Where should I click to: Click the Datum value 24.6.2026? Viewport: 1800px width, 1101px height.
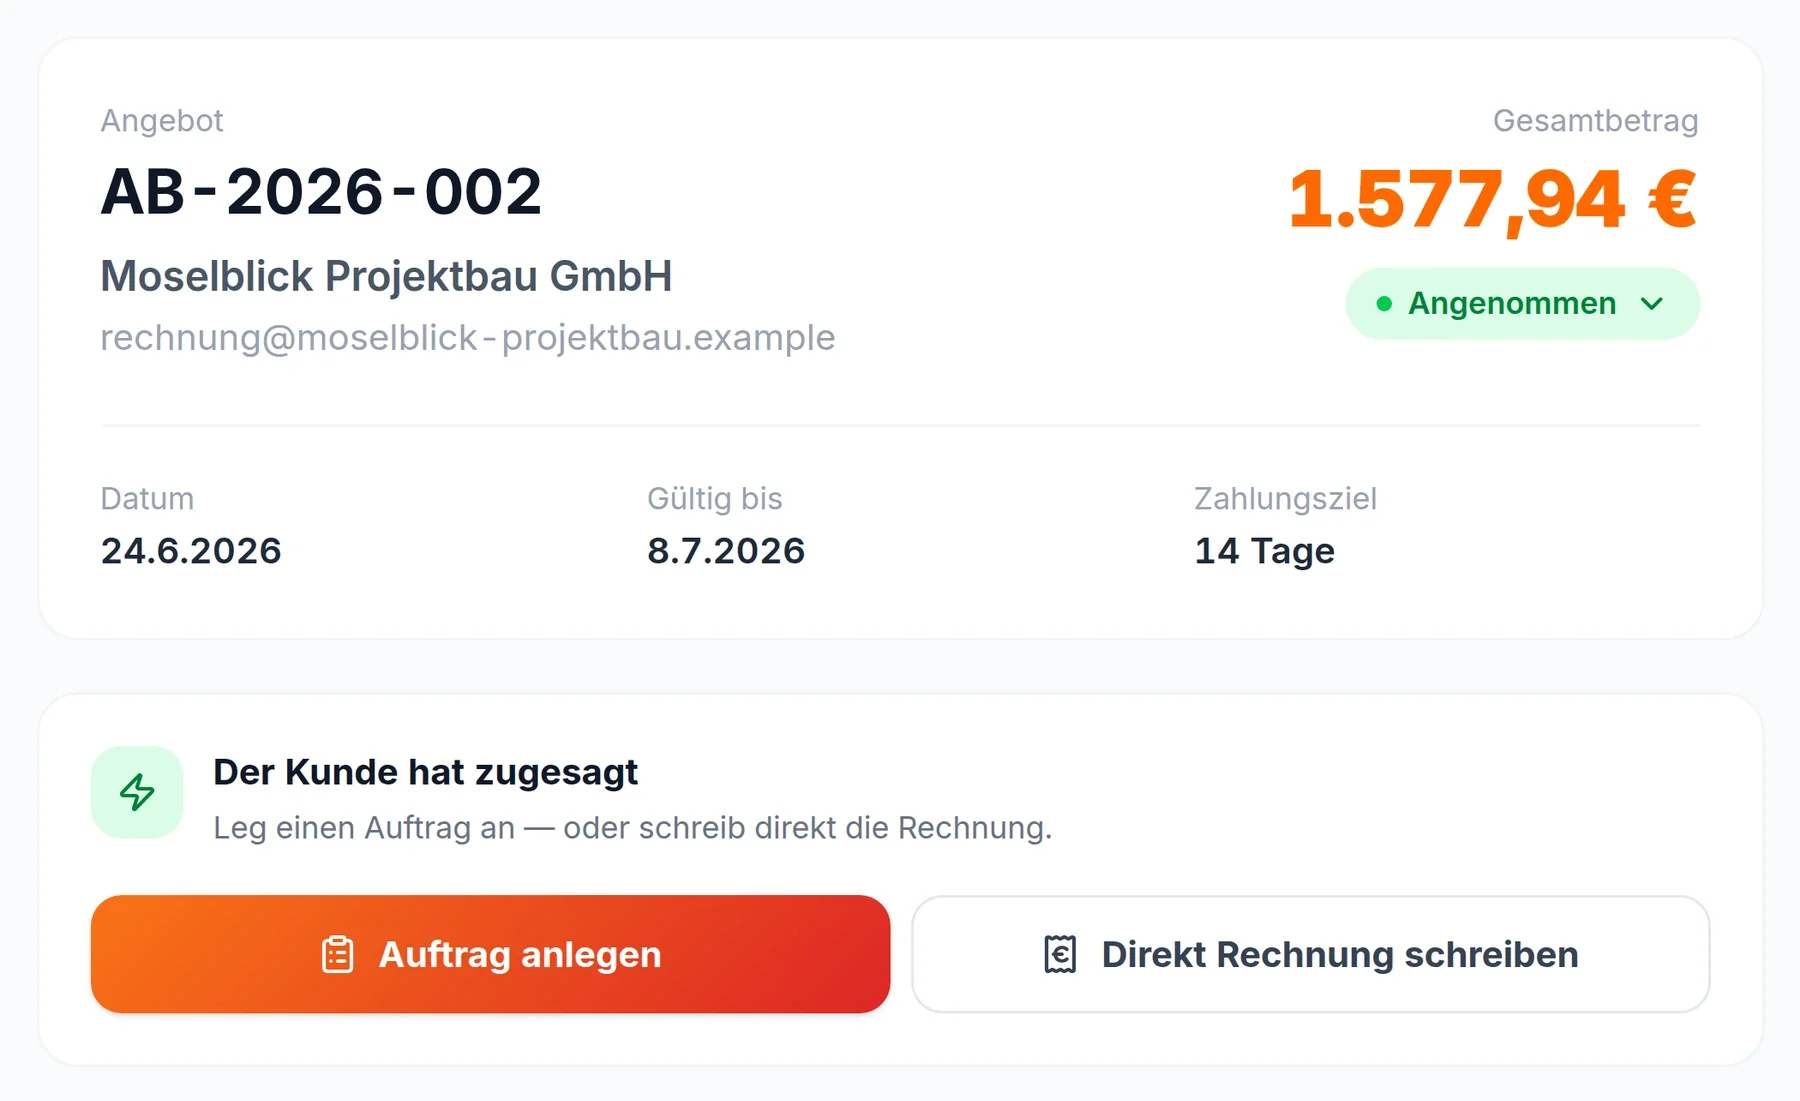coord(191,551)
